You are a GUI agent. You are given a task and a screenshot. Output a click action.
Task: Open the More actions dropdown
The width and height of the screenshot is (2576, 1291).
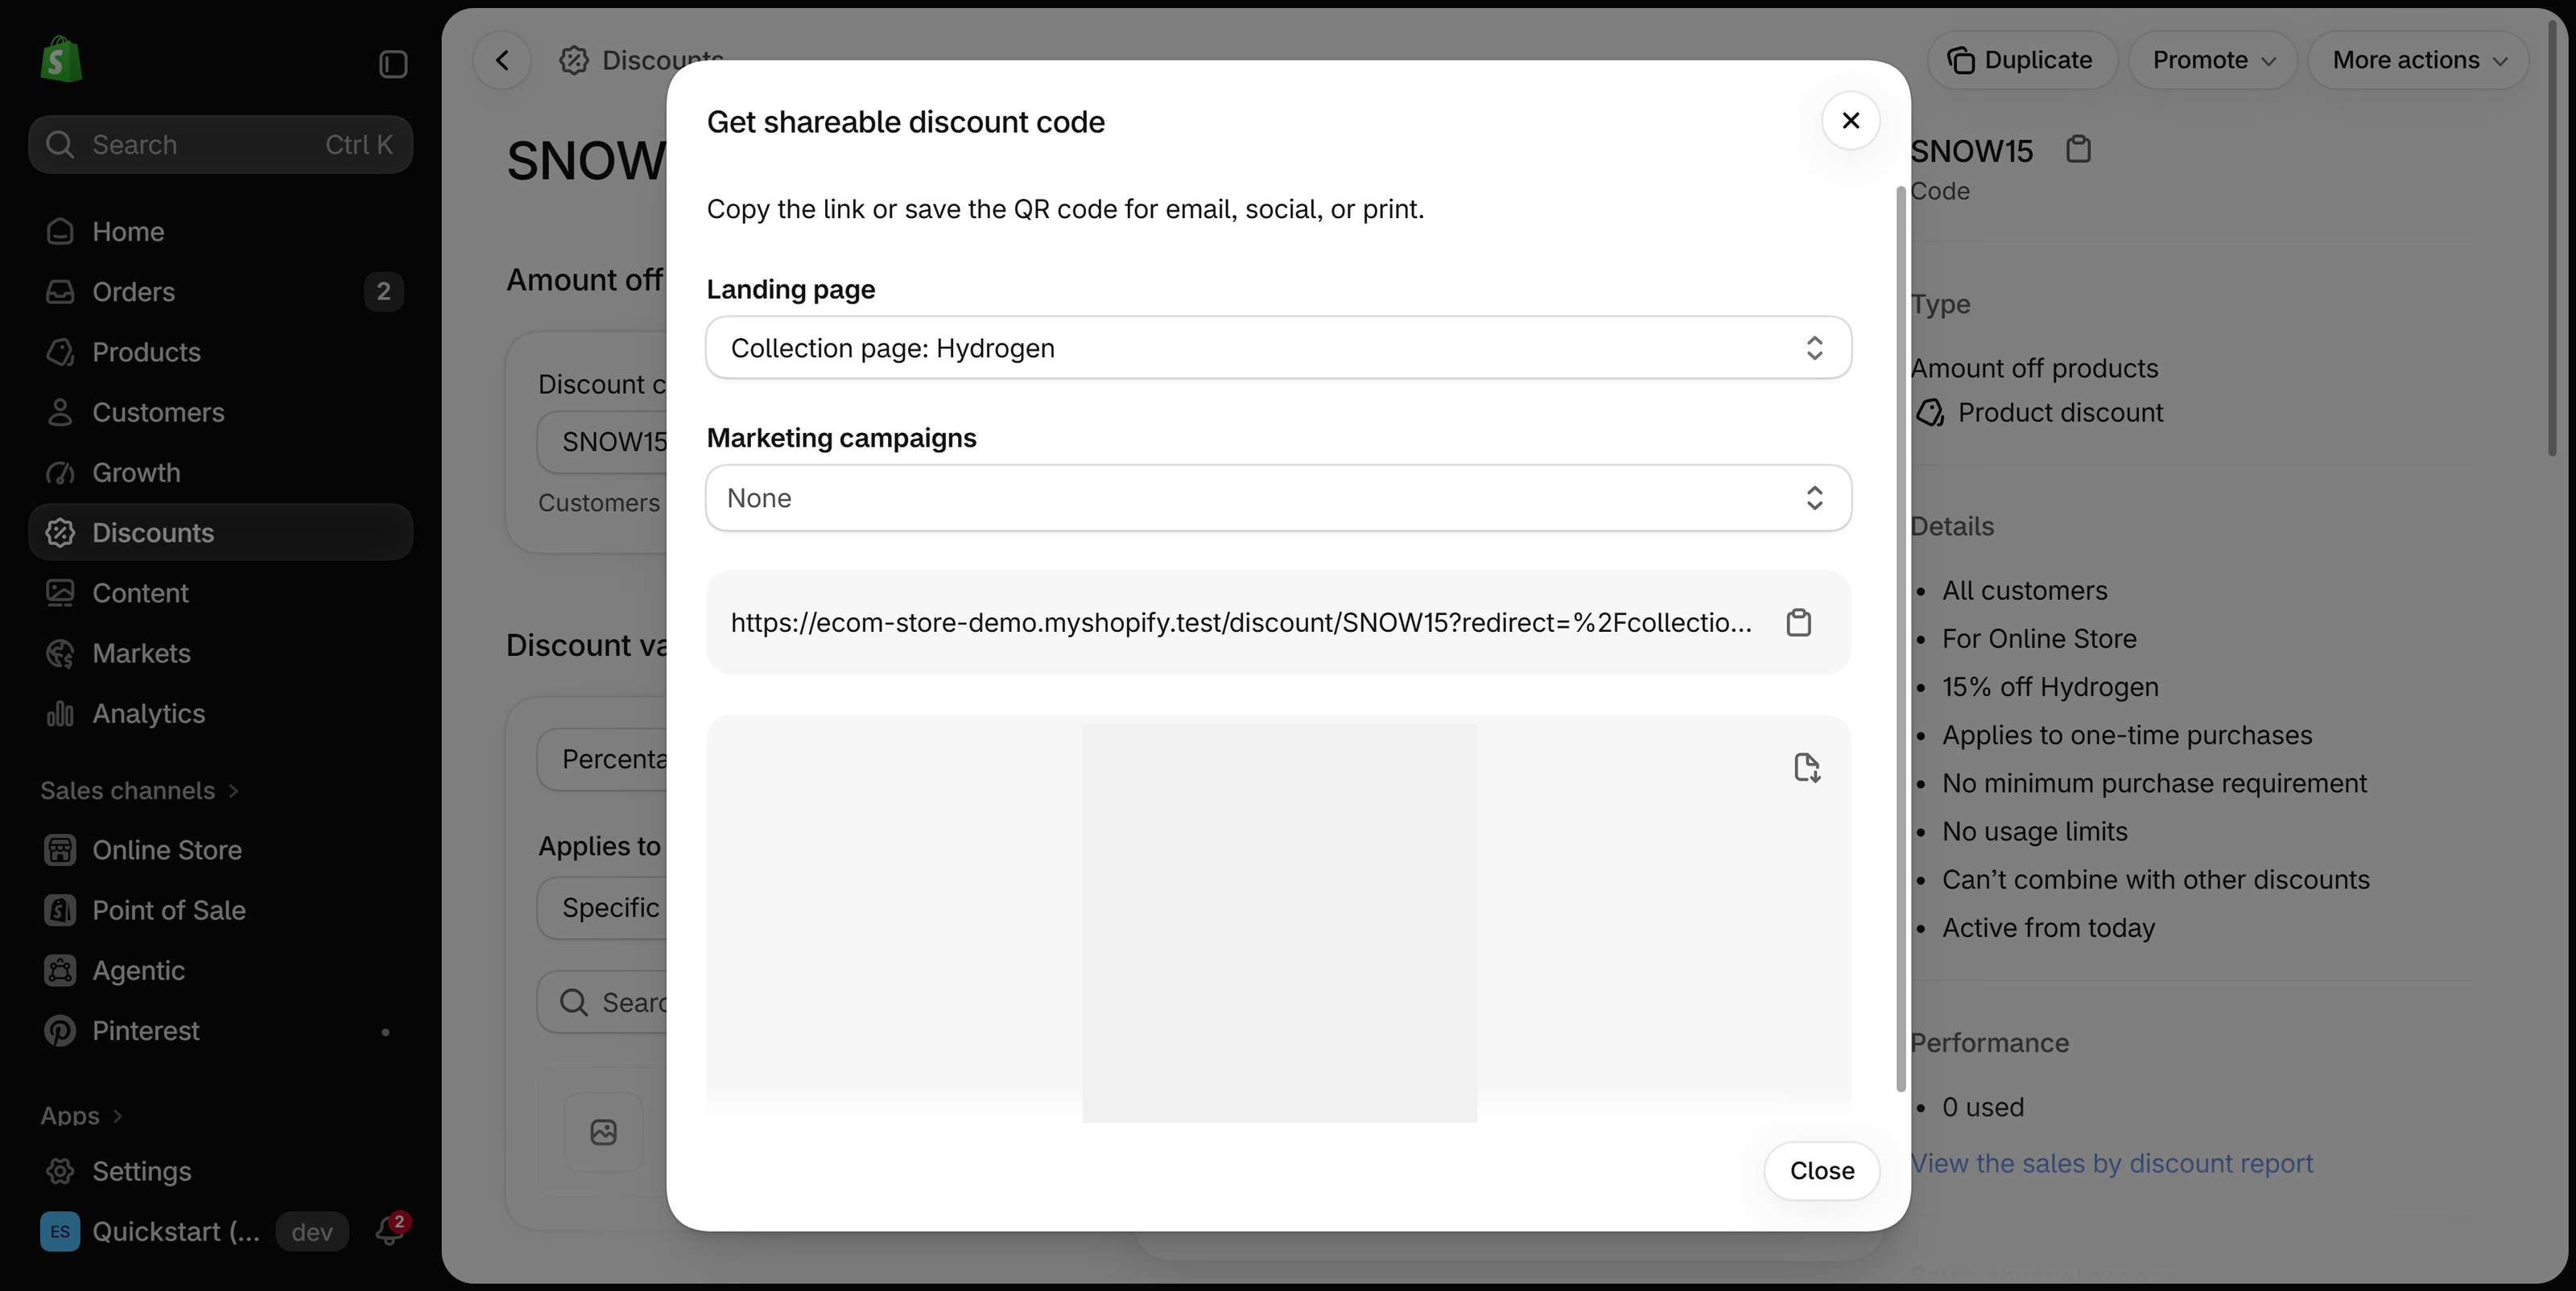pos(2418,60)
